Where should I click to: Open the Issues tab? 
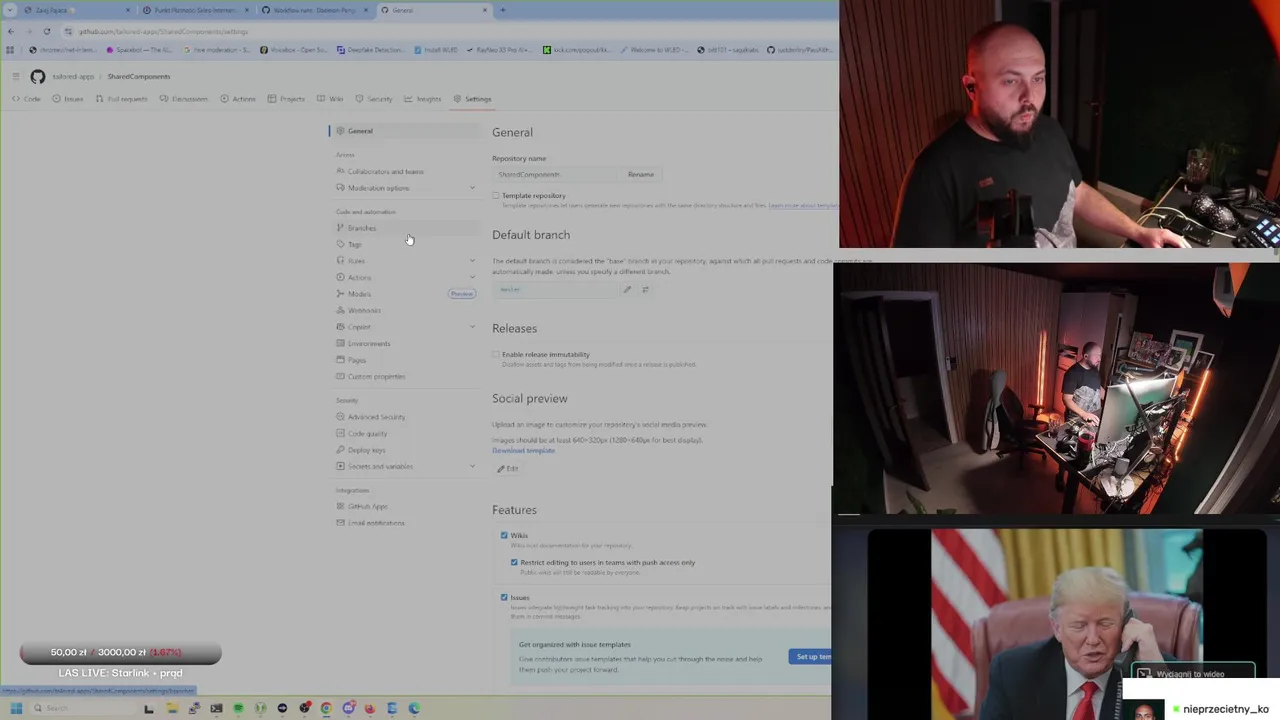69,99
